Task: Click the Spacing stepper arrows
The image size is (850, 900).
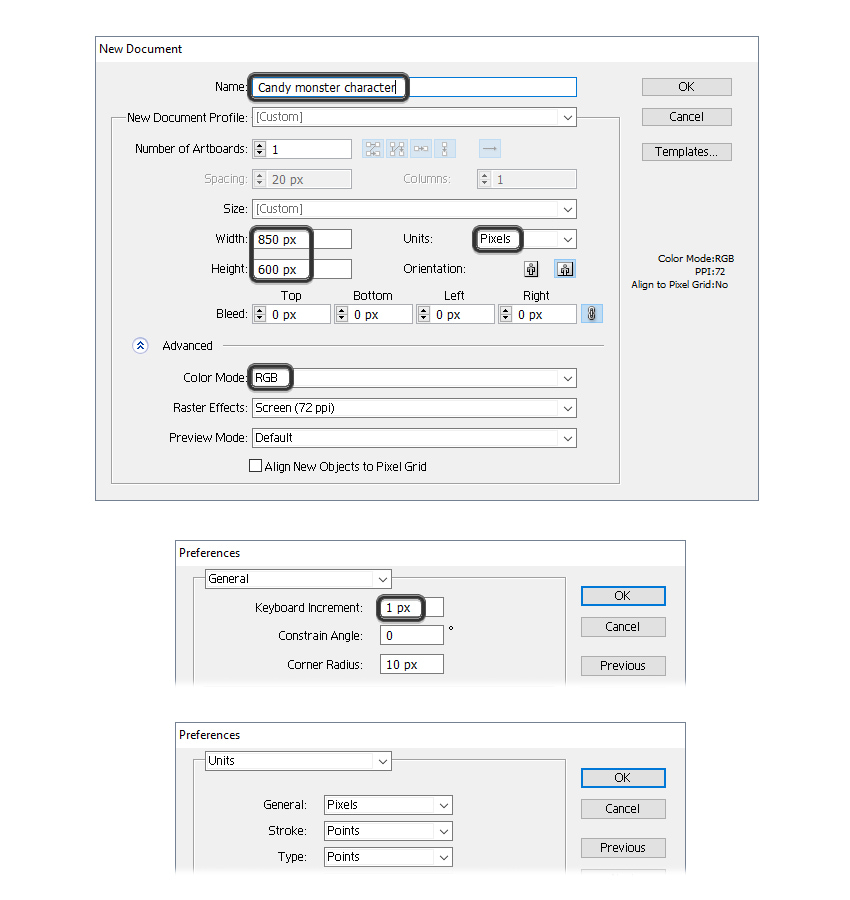Action: point(260,179)
